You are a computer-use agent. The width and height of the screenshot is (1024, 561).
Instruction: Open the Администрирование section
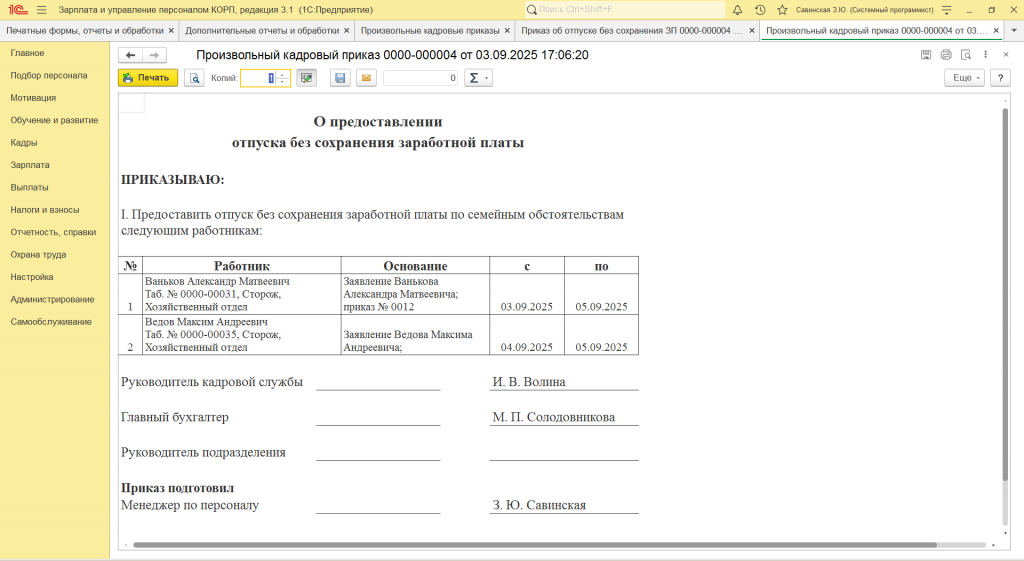(x=52, y=300)
